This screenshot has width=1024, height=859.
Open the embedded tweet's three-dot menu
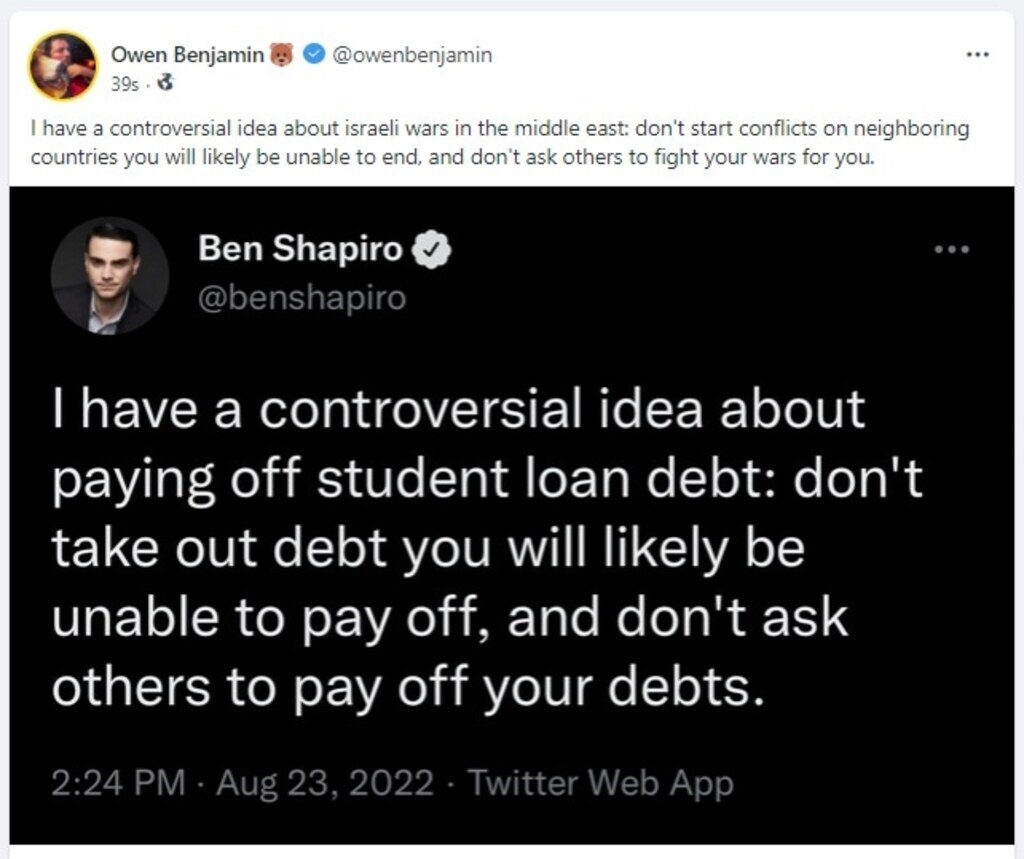[x=951, y=250]
